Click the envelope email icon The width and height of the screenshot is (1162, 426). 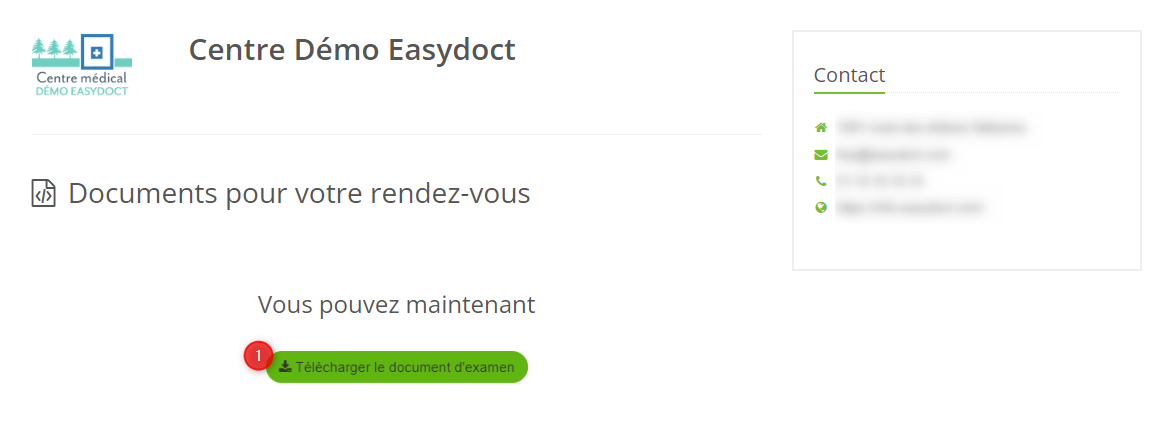pyautogui.click(x=821, y=155)
